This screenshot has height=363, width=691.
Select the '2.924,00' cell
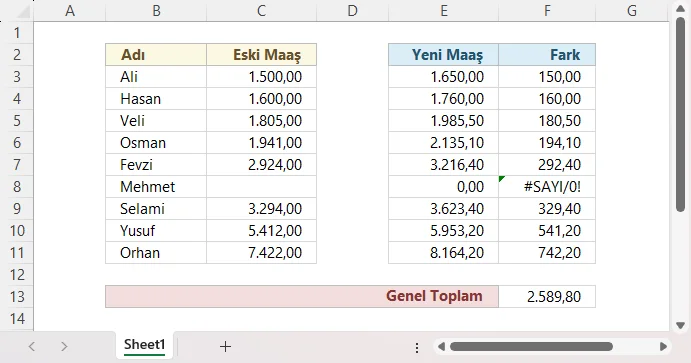(261, 165)
